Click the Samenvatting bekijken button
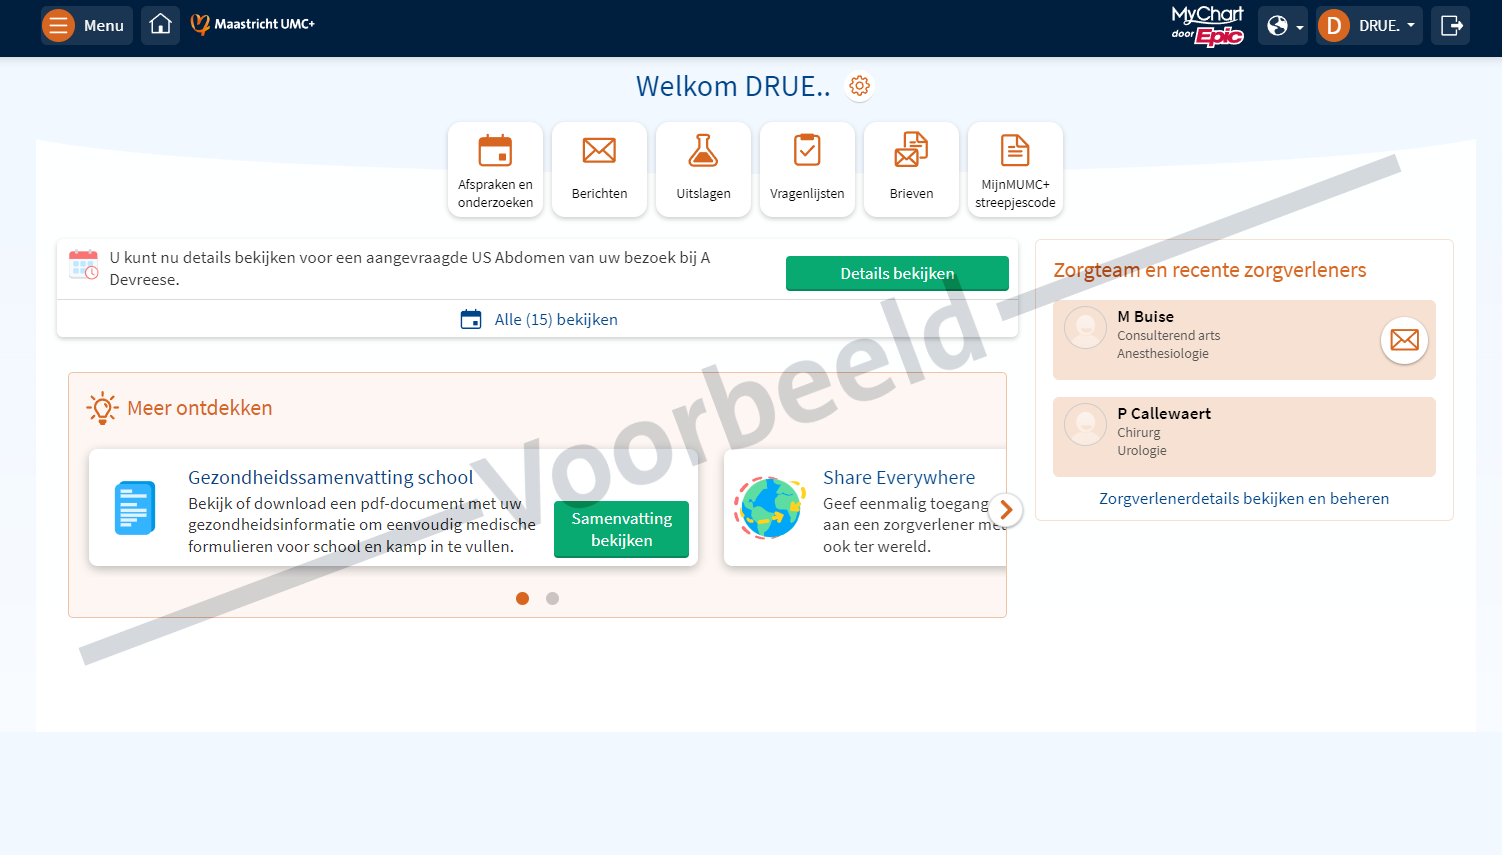Image resolution: width=1502 pixels, height=855 pixels. coord(621,529)
